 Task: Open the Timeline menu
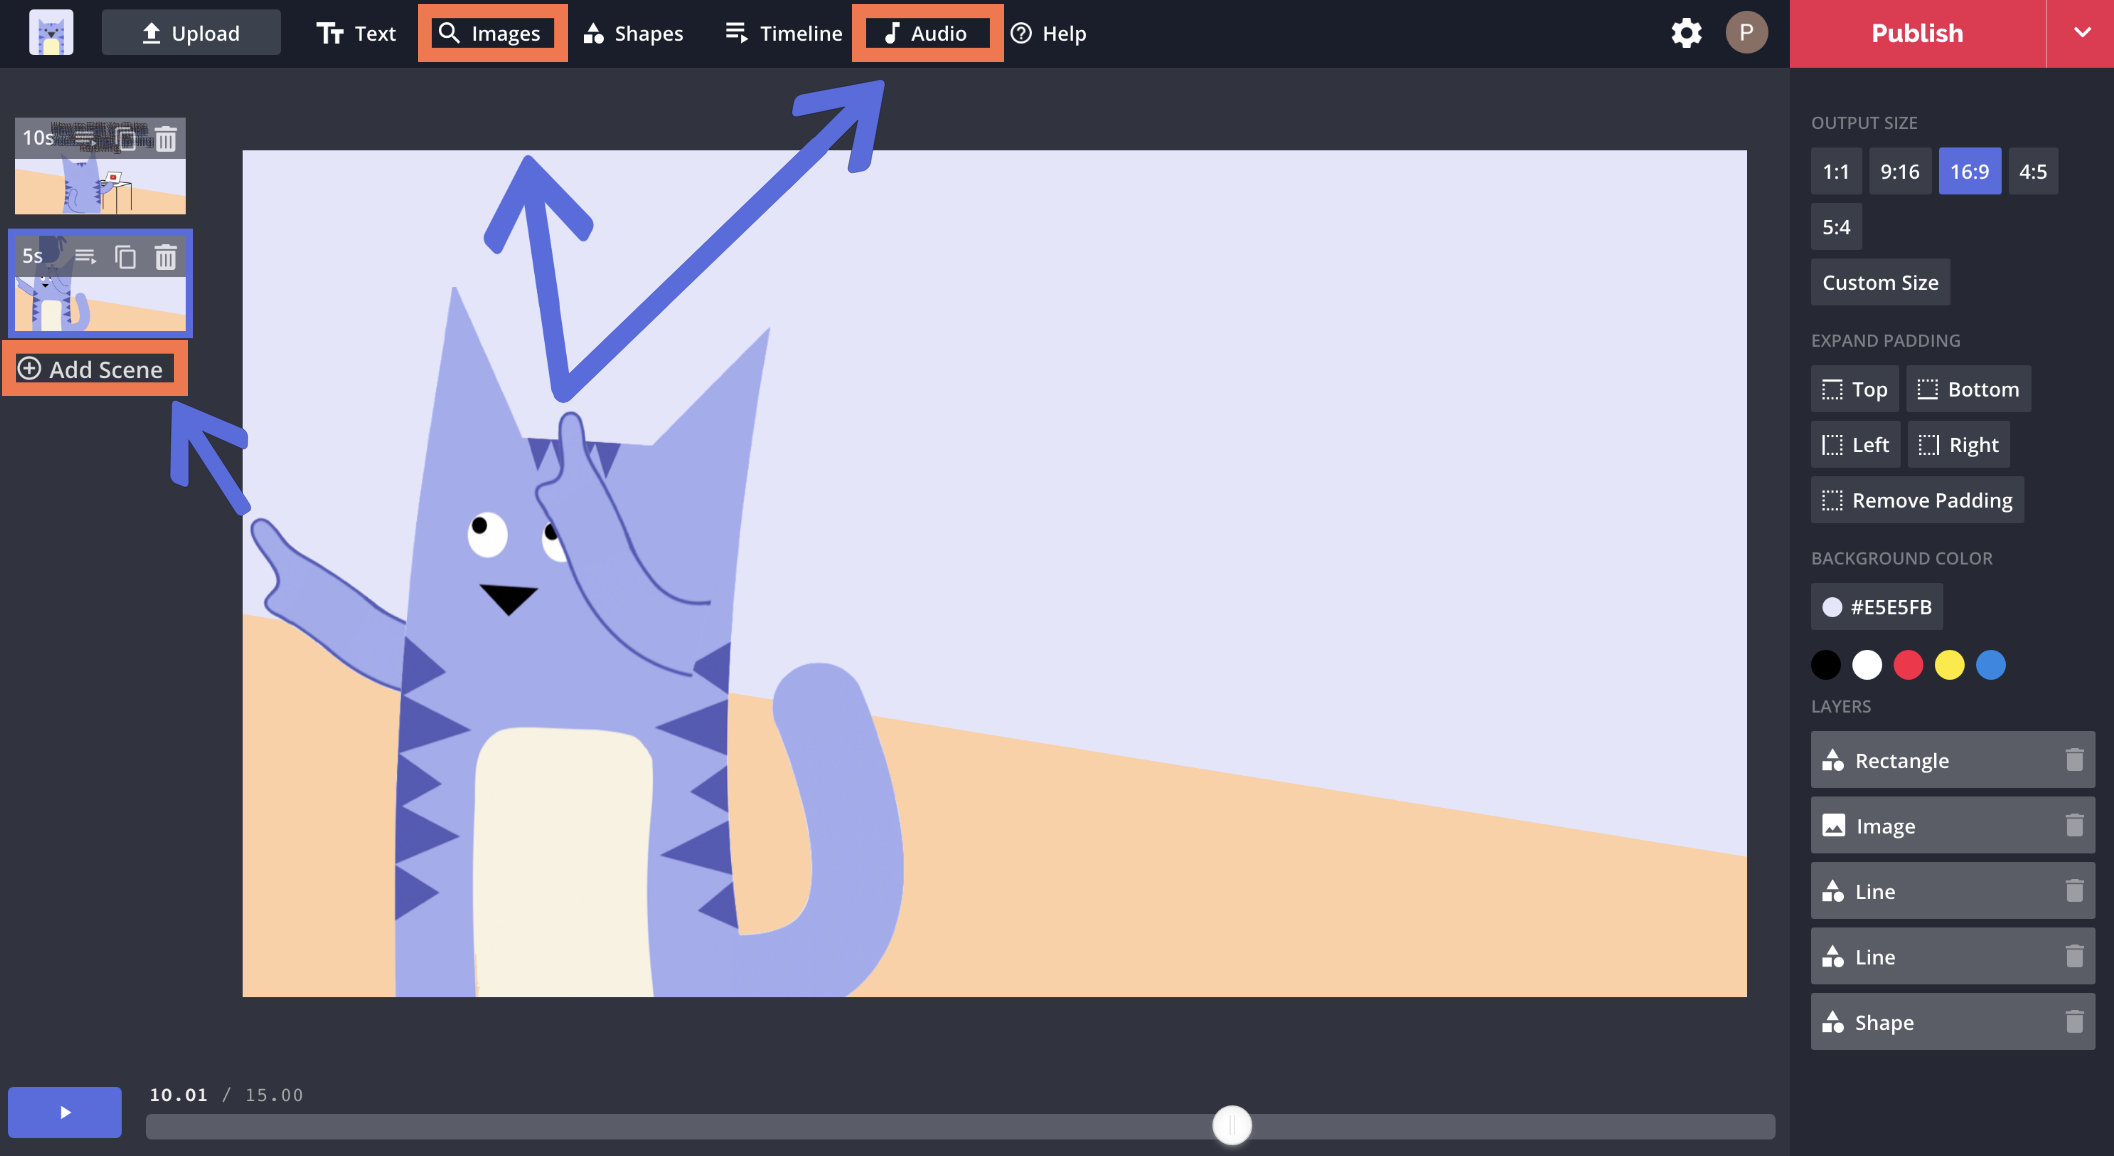click(784, 33)
